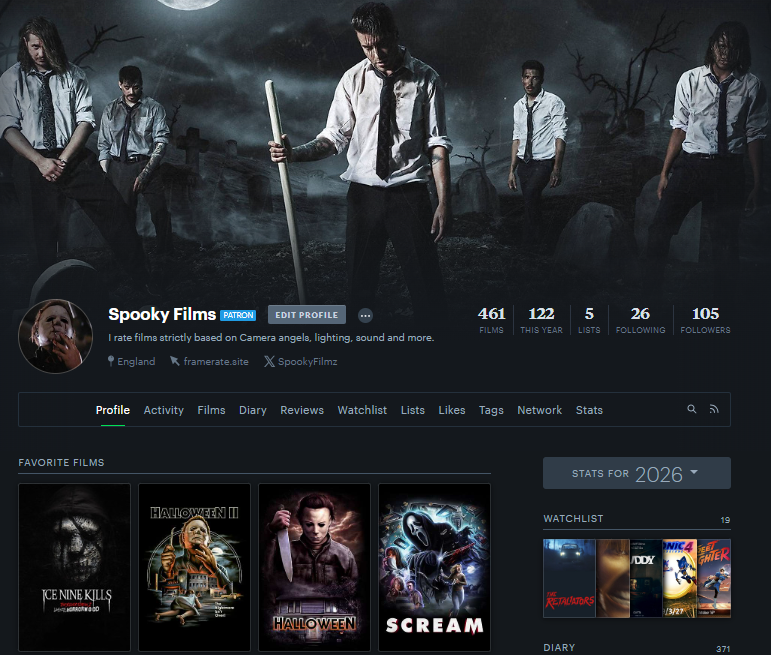Open the Reviews tab
This screenshot has height=655, width=771.
(302, 410)
